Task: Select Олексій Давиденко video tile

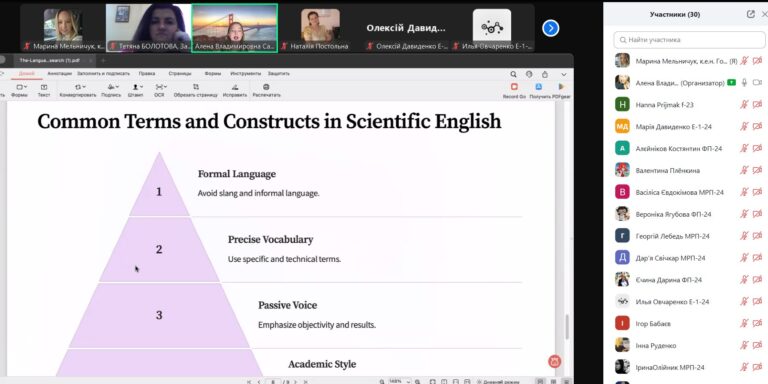Action: [406, 27]
